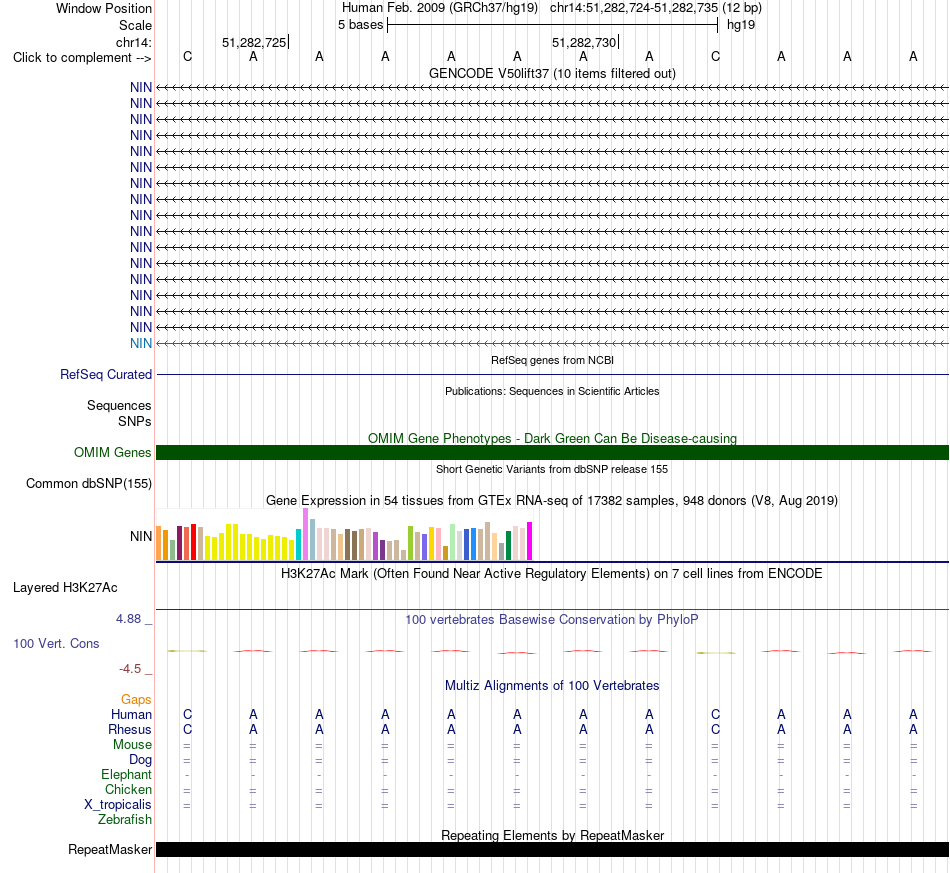The image size is (950, 873).
Task: Click the tallest violet bar in GTEx chart
Action: tap(305, 534)
